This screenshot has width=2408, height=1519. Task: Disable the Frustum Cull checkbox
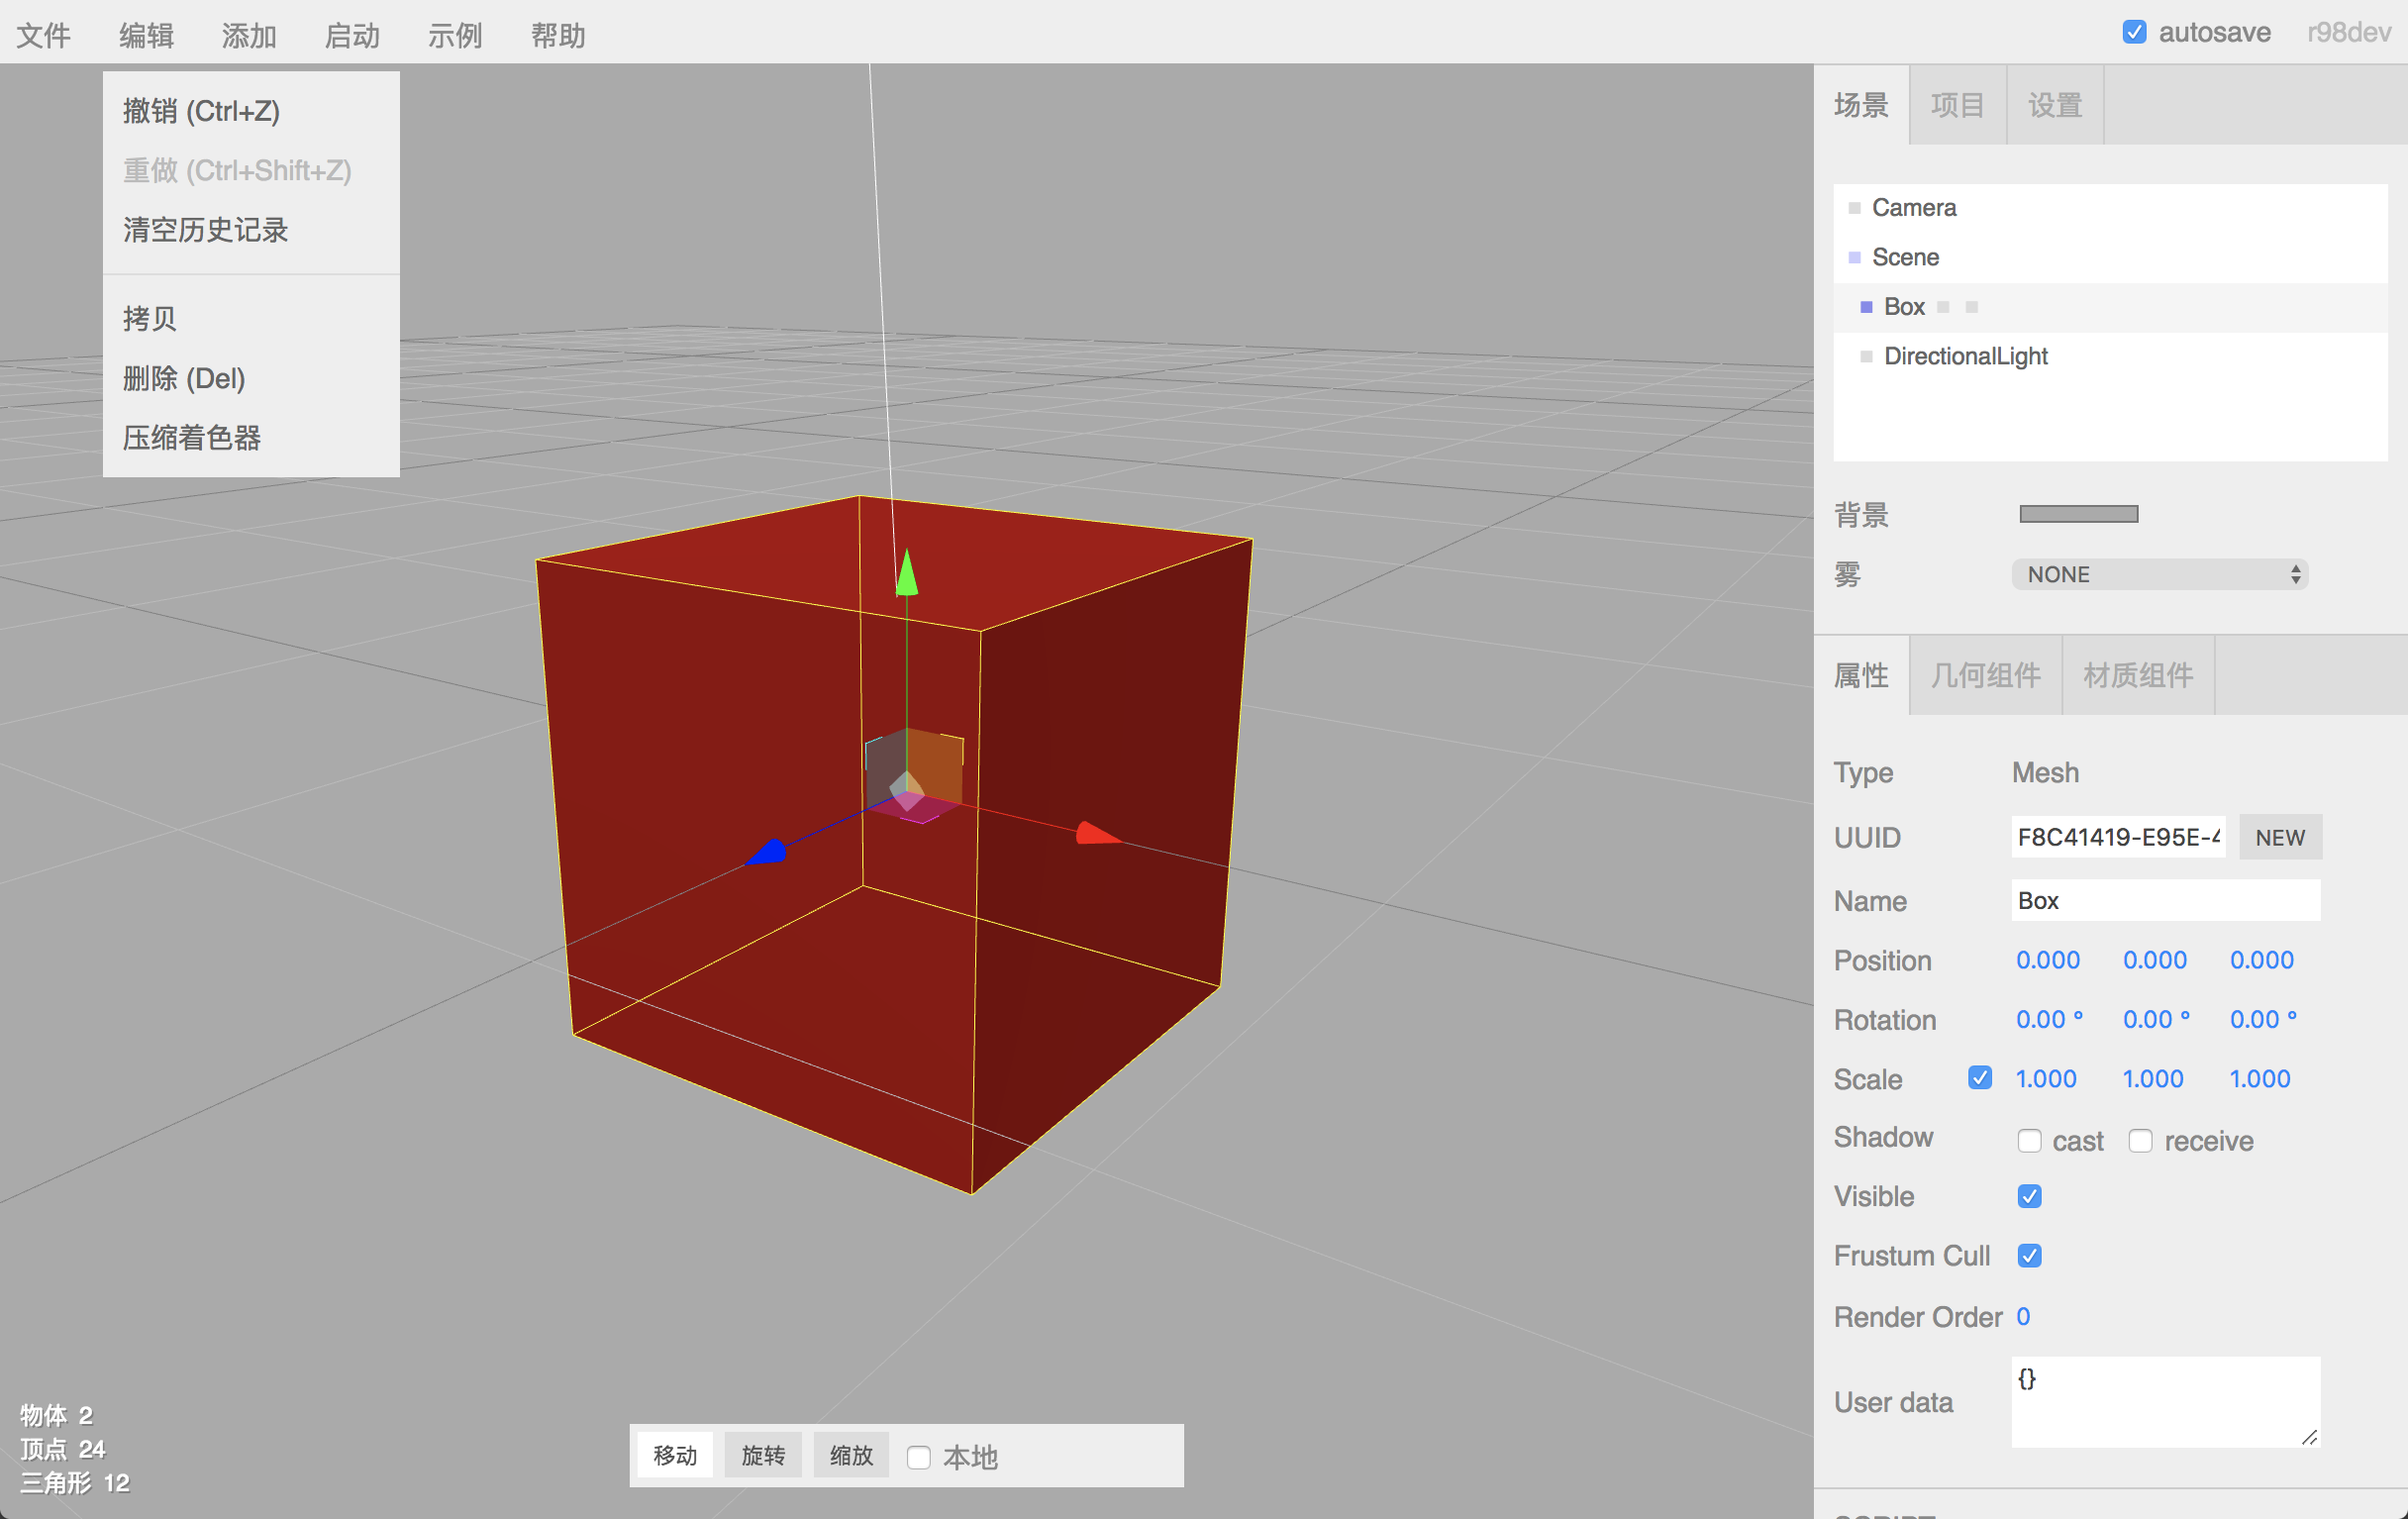pyautogui.click(x=2030, y=1255)
